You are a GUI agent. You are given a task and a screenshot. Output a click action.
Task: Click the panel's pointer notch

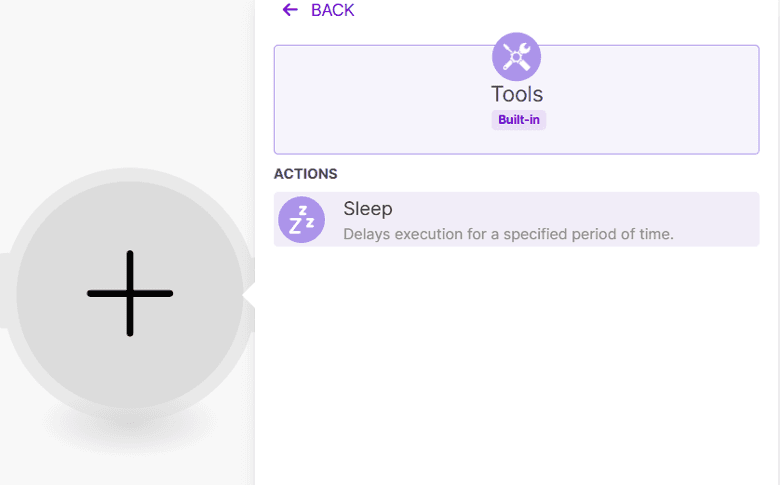click(249, 295)
